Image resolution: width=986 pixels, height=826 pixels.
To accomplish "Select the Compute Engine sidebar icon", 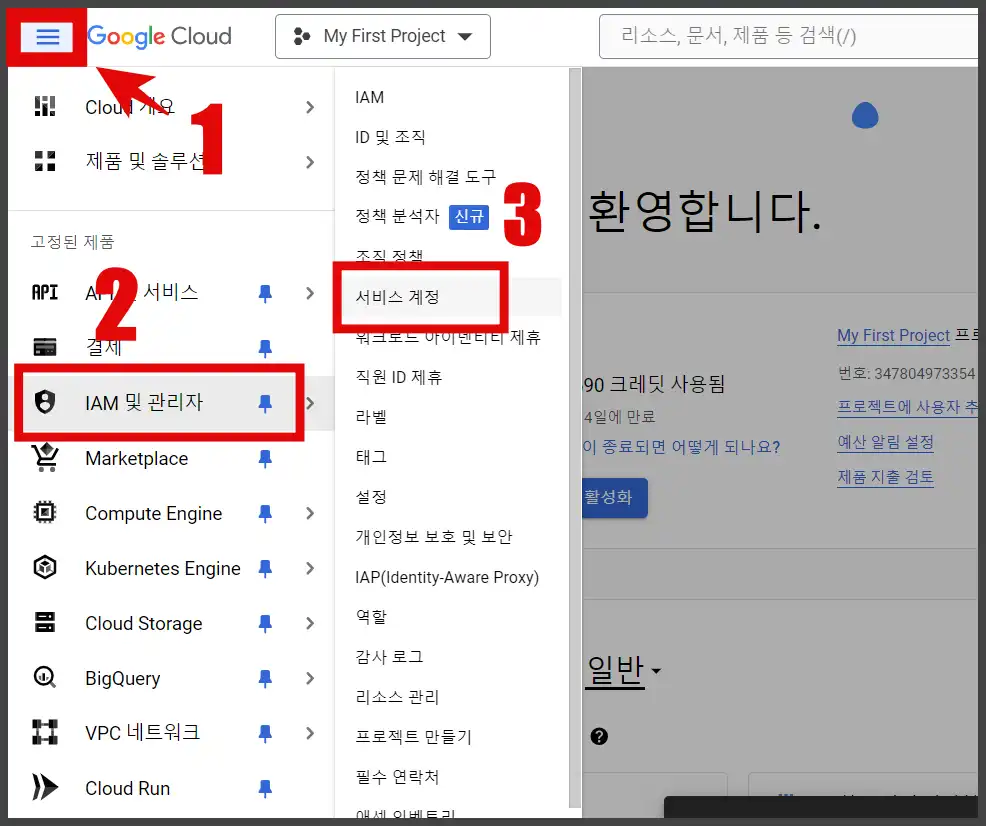I will pyautogui.click(x=44, y=513).
